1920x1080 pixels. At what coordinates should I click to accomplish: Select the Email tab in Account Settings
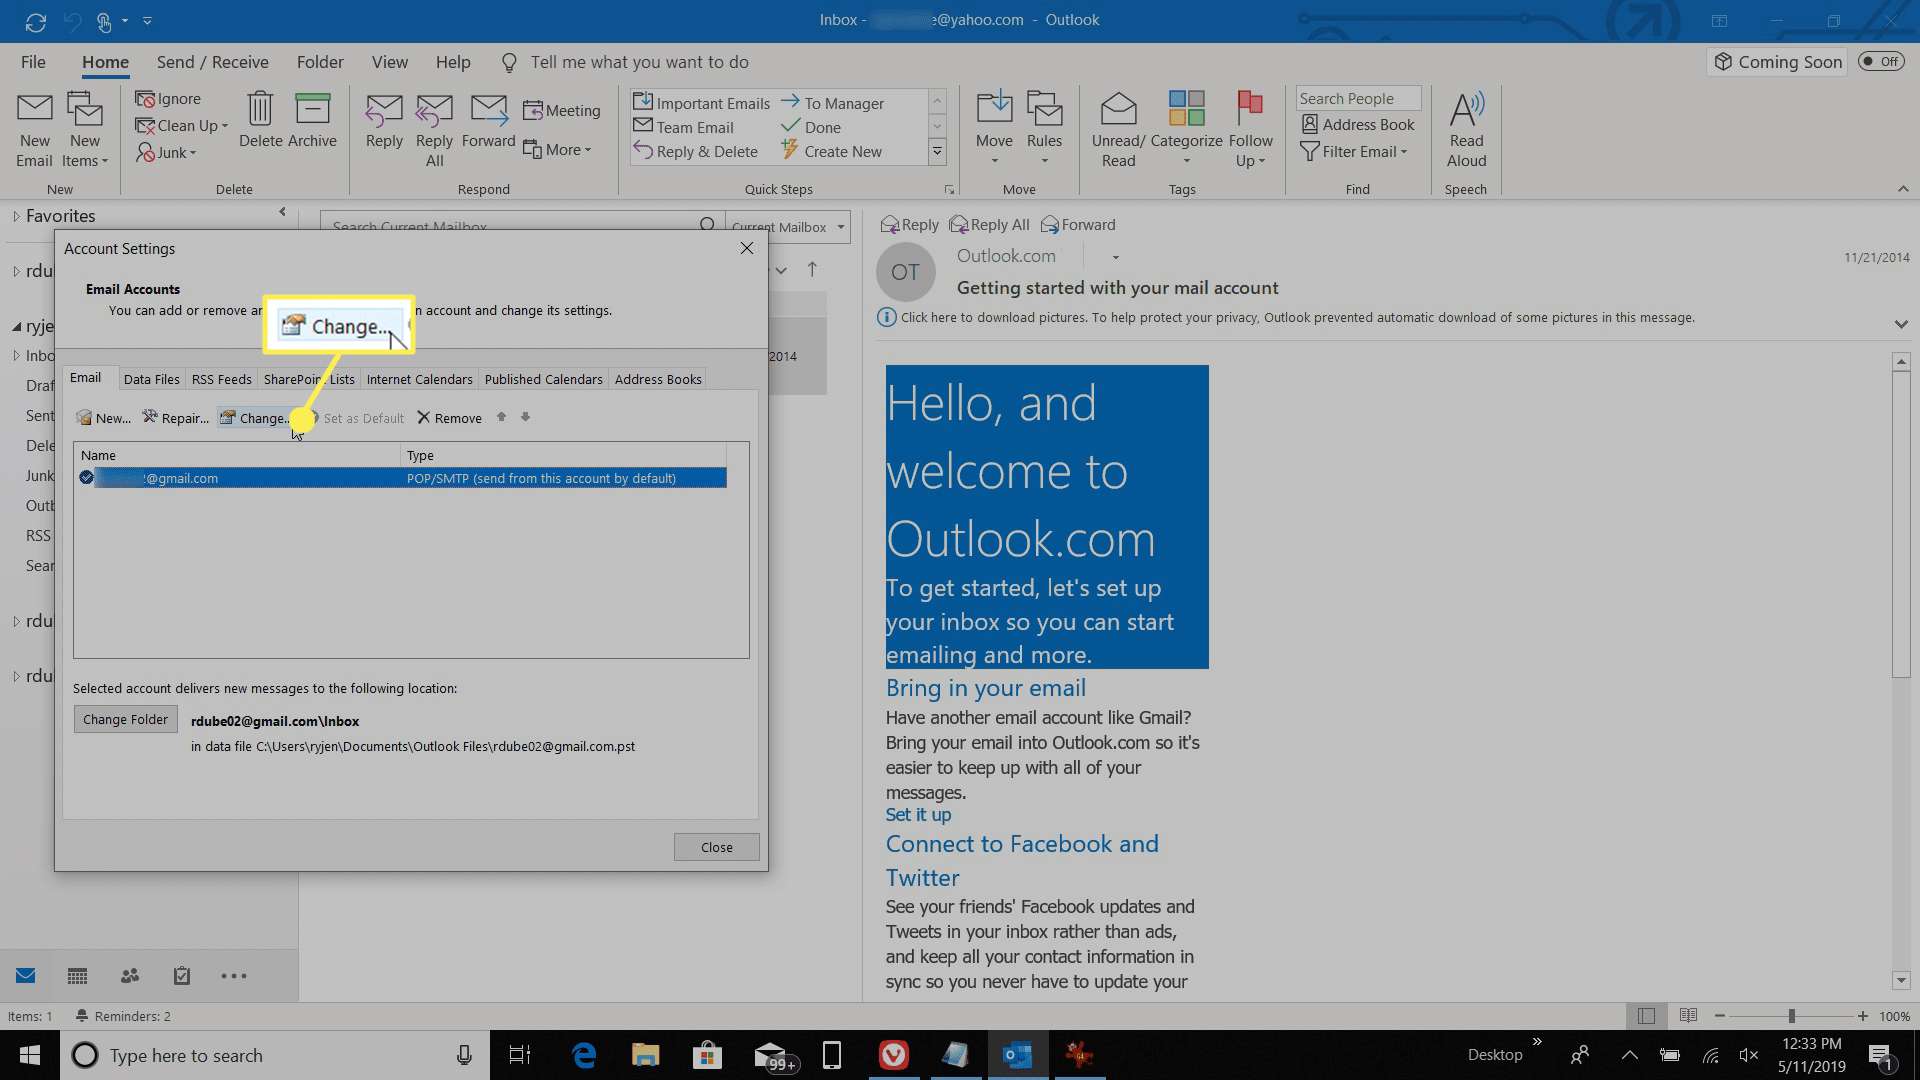pyautogui.click(x=86, y=378)
